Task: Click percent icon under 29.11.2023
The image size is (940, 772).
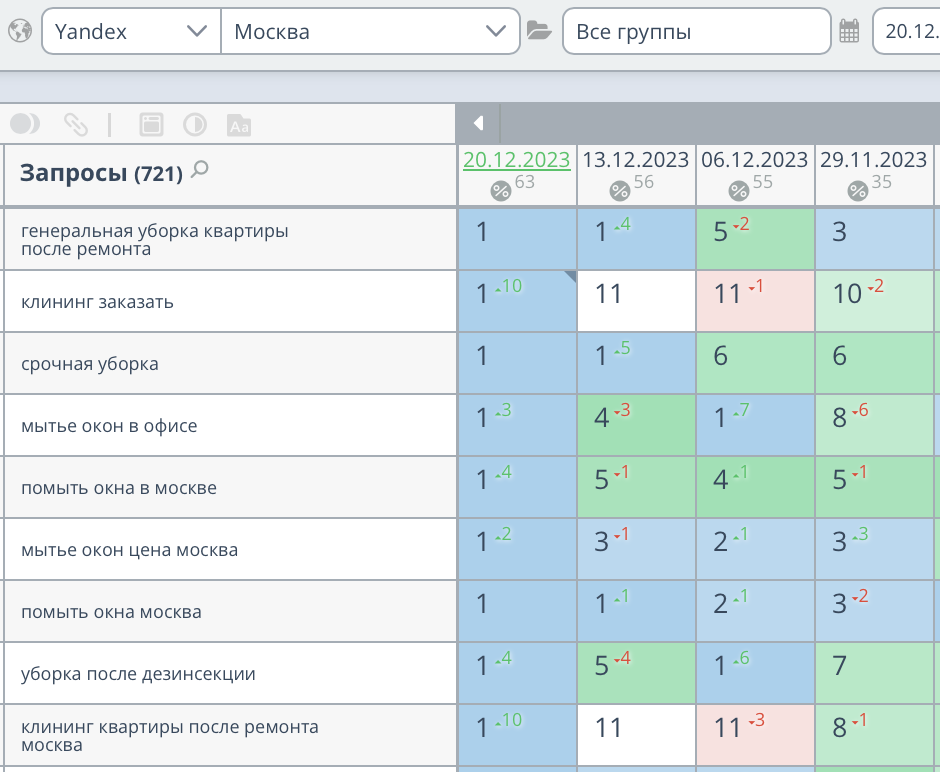Action: 857,190
